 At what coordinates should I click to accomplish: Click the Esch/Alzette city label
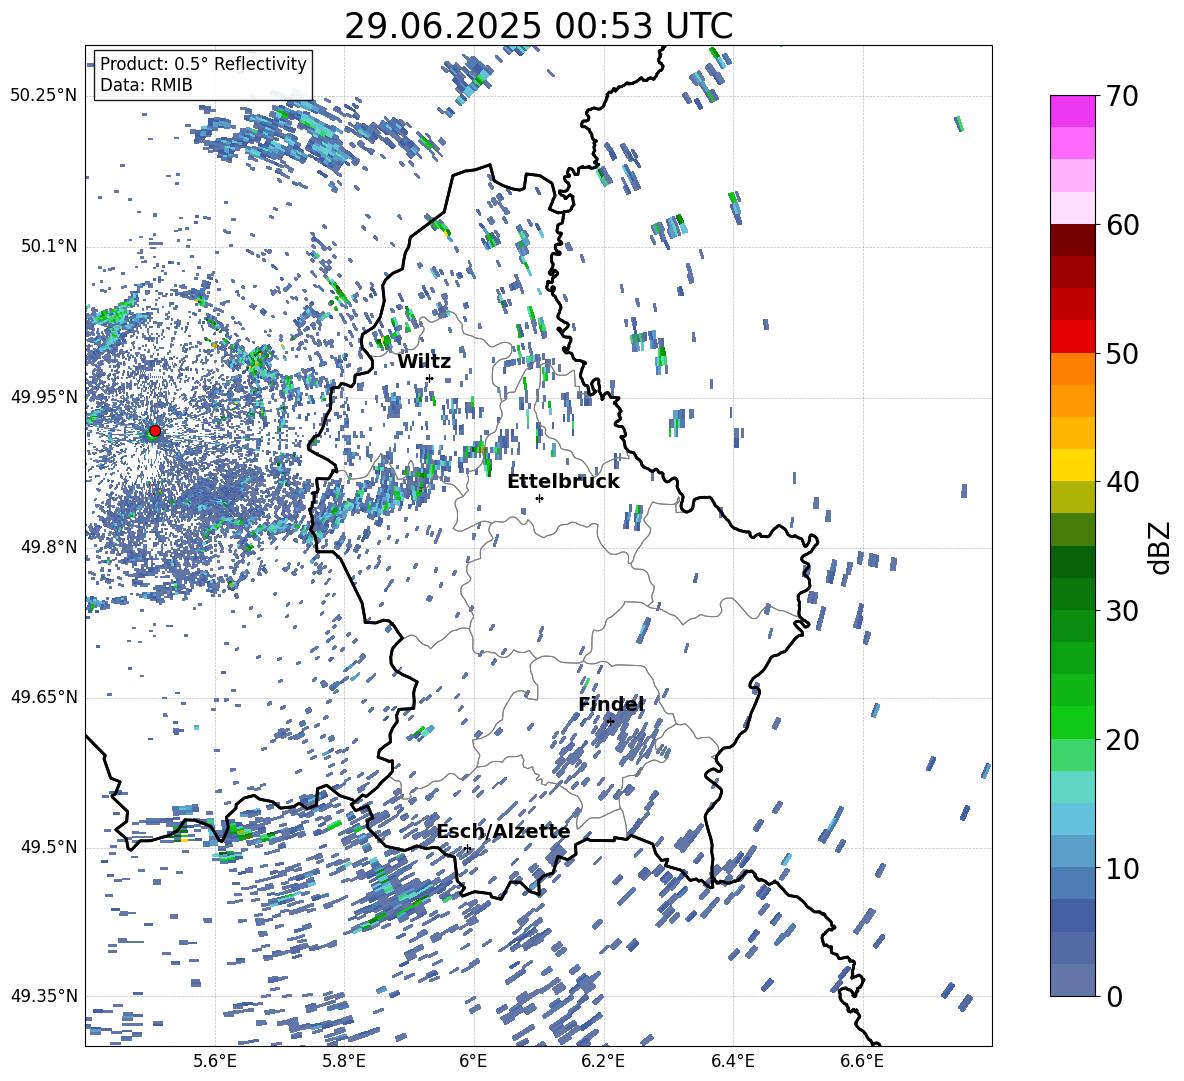[x=503, y=832]
